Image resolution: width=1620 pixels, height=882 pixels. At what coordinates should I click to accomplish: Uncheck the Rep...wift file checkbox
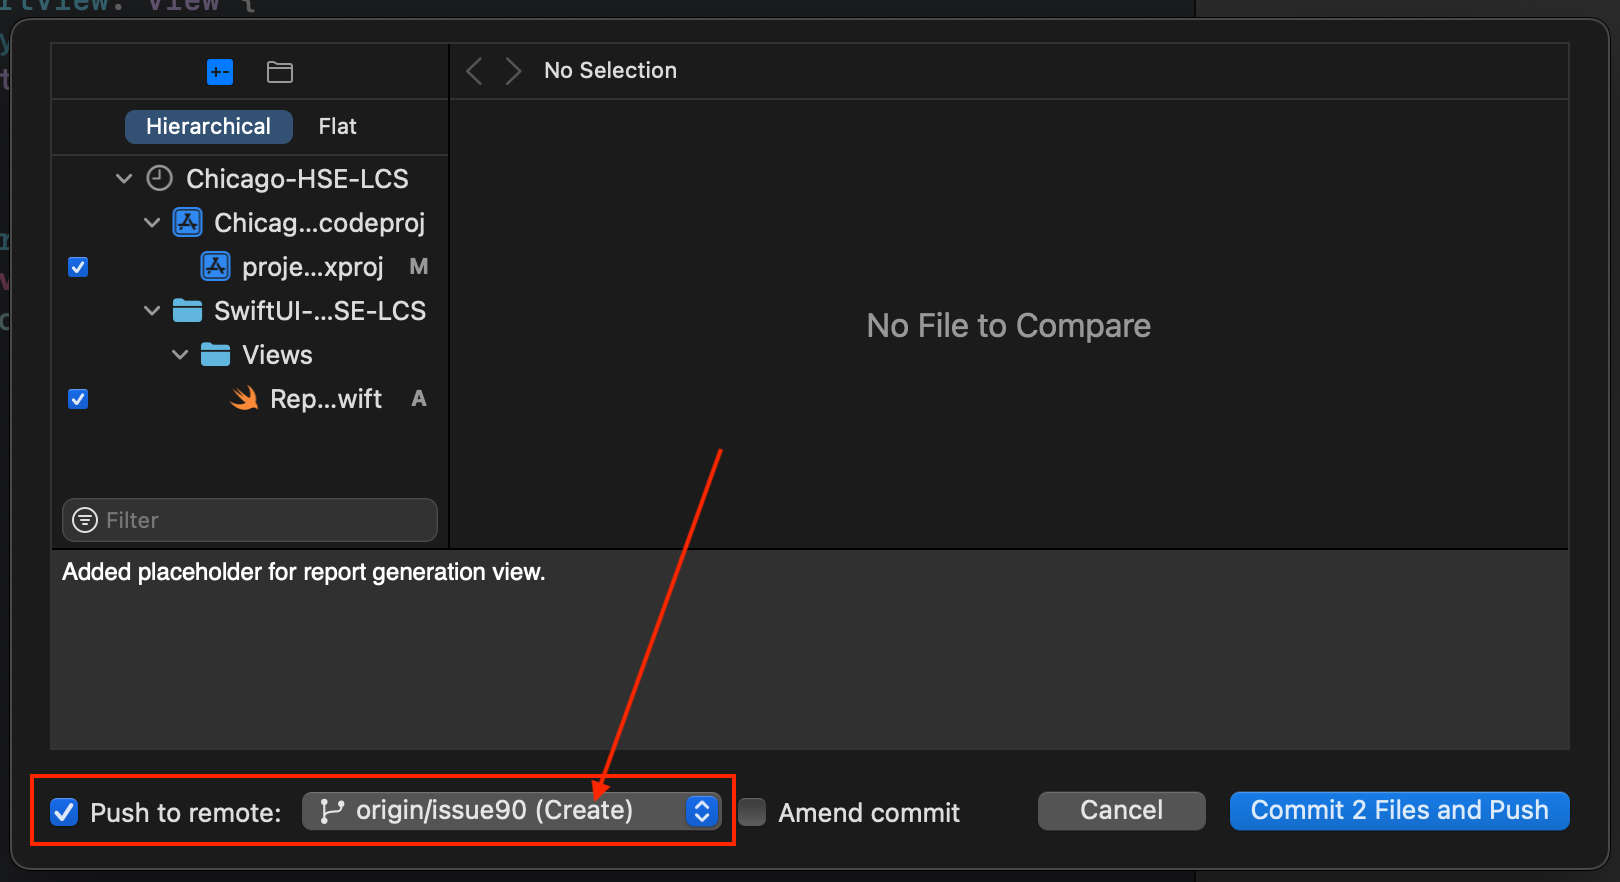tap(78, 399)
